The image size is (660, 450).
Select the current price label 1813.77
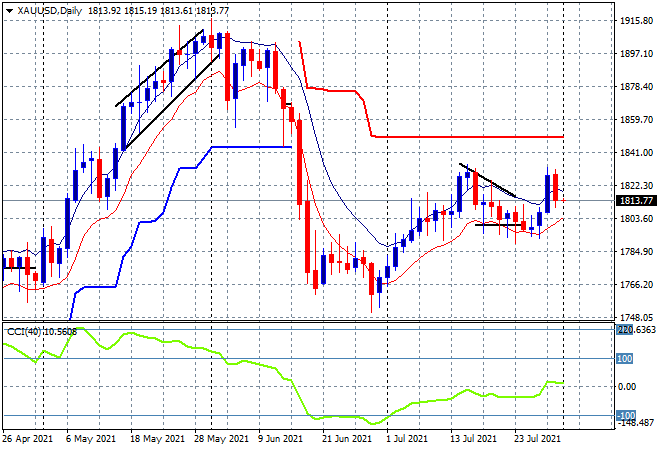[x=636, y=201]
